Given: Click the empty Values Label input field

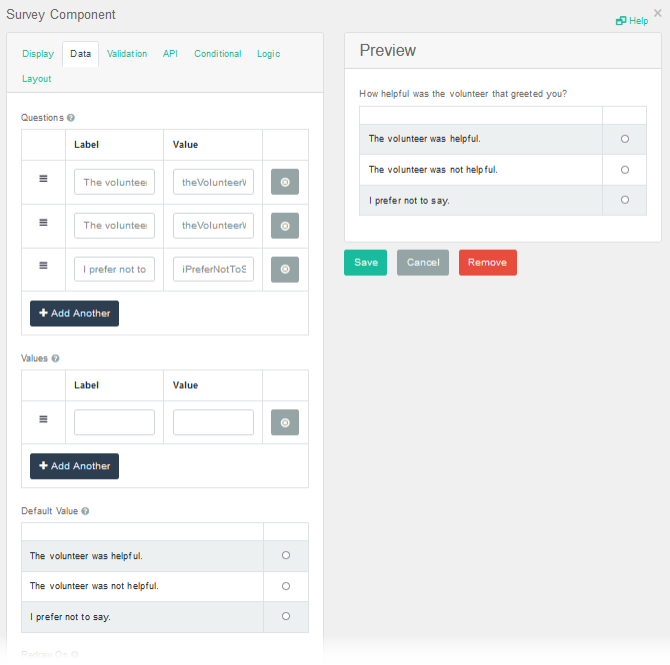Looking at the screenshot, I should [x=114, y=422].
